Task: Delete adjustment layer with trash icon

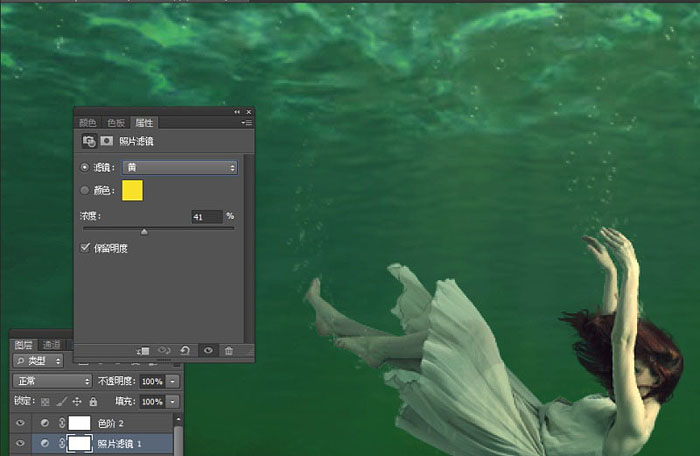Action: point(229,351)
